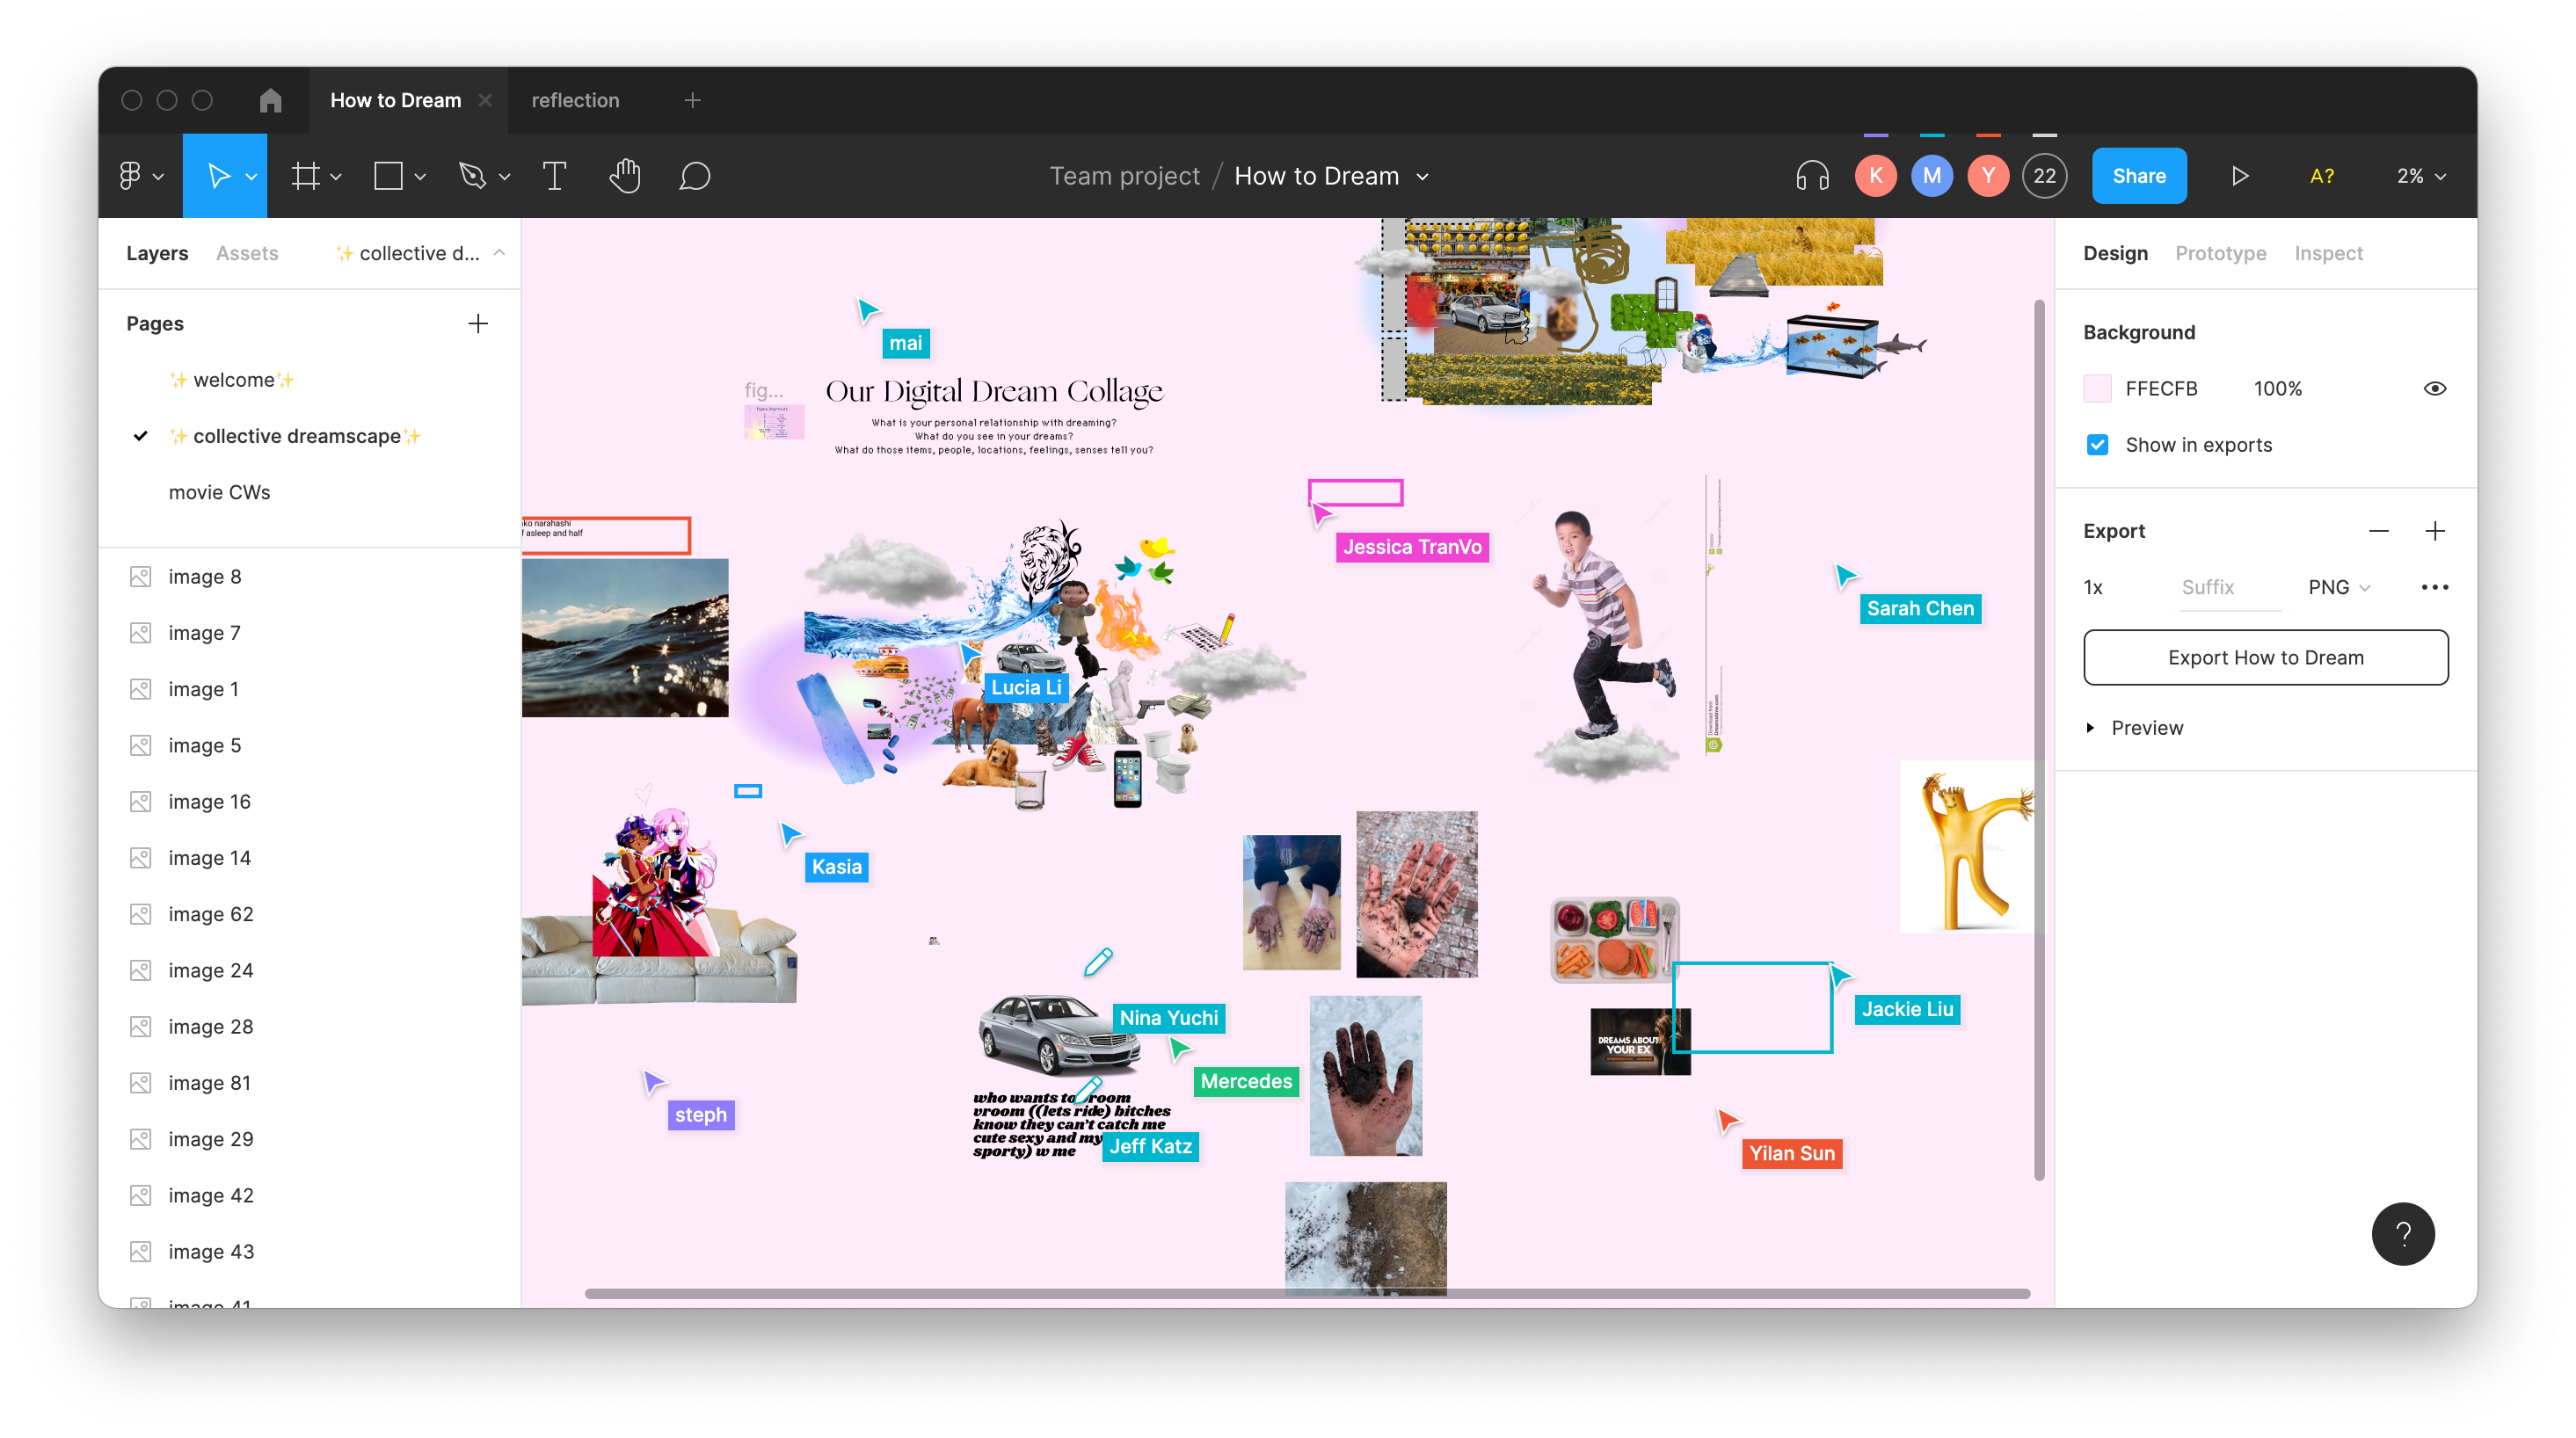Click the FFECFB background color swatch
Image resolution: width=2576 pixels, height=1438 pixels.
pos(2097,388)
